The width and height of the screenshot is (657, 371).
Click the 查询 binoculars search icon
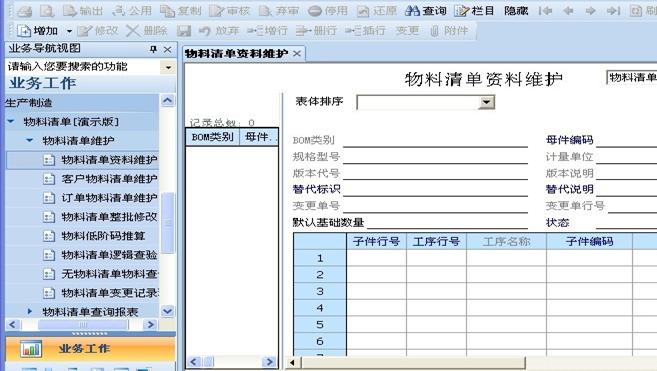point(412,11)
